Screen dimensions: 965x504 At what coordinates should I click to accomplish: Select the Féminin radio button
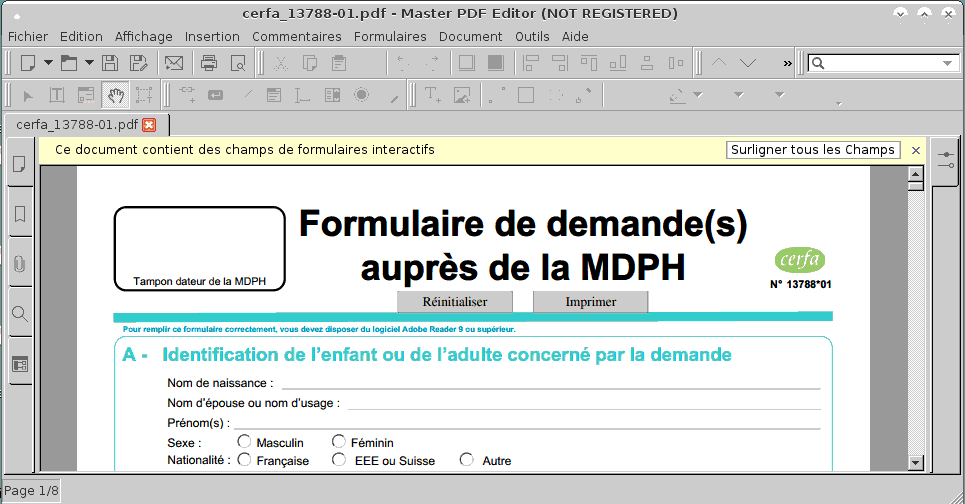pyautogui.click(x=338, y=441)
